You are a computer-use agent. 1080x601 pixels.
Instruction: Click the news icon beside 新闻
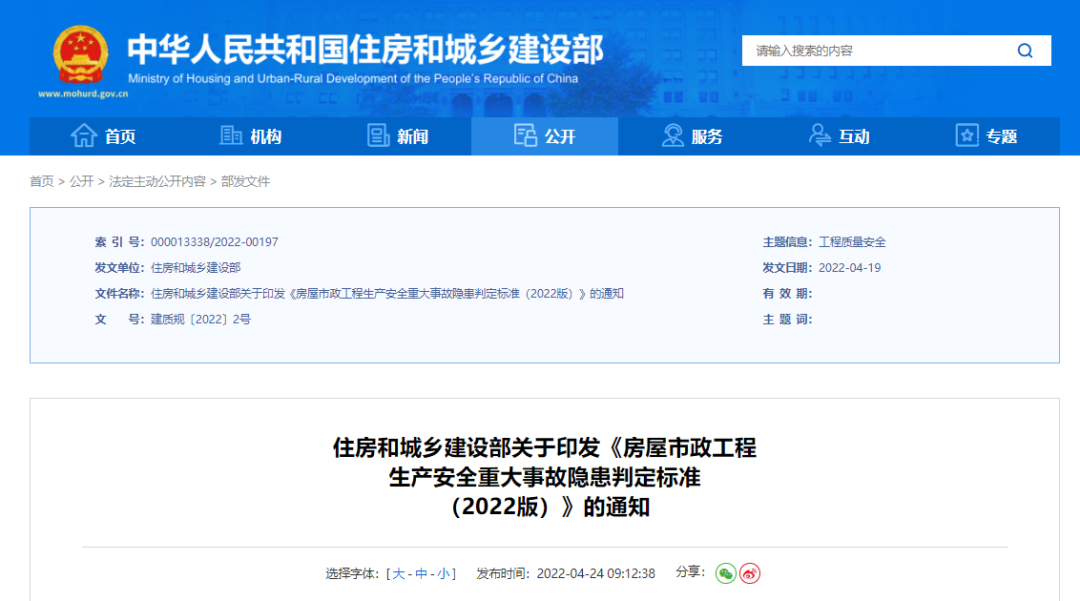tap(376, 136)
